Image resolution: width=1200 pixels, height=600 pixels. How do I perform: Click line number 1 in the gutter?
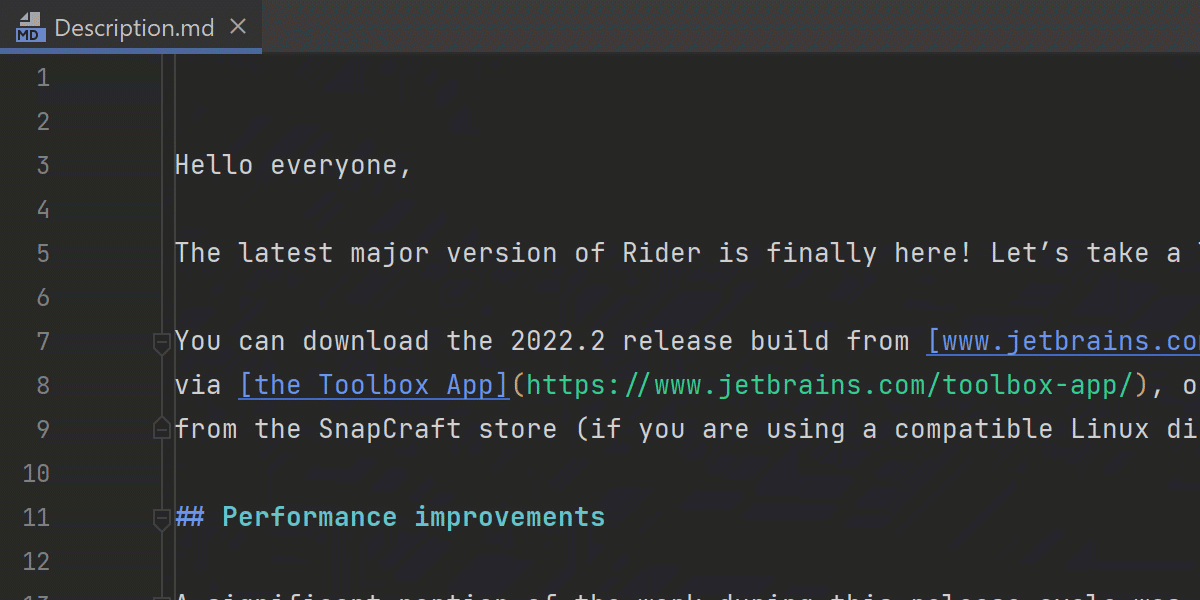(x=42, y=78)
